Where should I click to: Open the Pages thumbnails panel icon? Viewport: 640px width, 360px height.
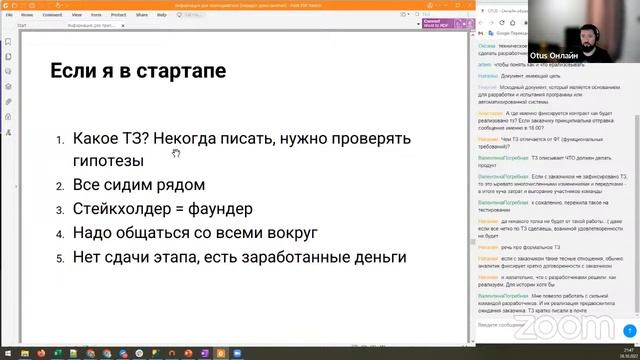tap(8, 57)
